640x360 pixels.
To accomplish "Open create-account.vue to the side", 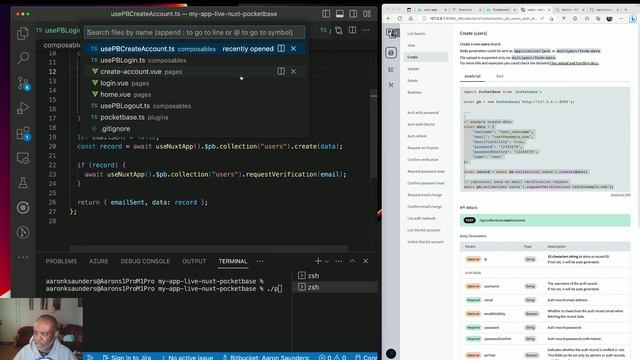I will click(281, 71).
